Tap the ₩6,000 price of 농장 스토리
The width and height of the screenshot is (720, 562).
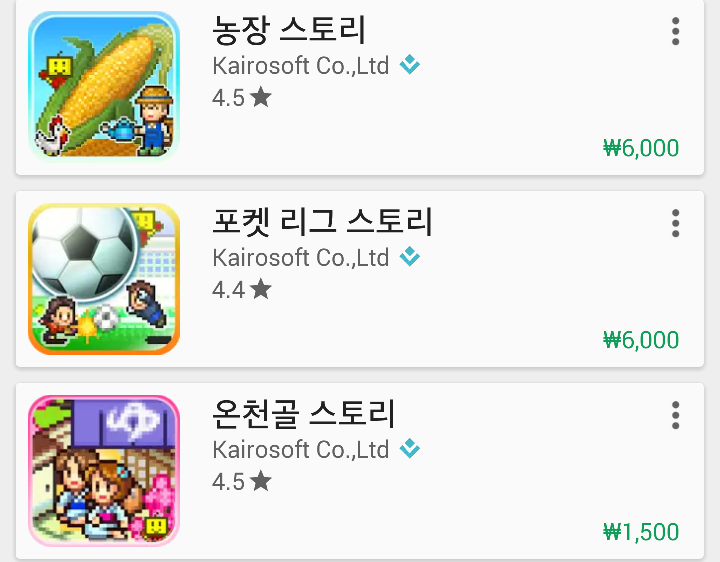pos(641,148)
